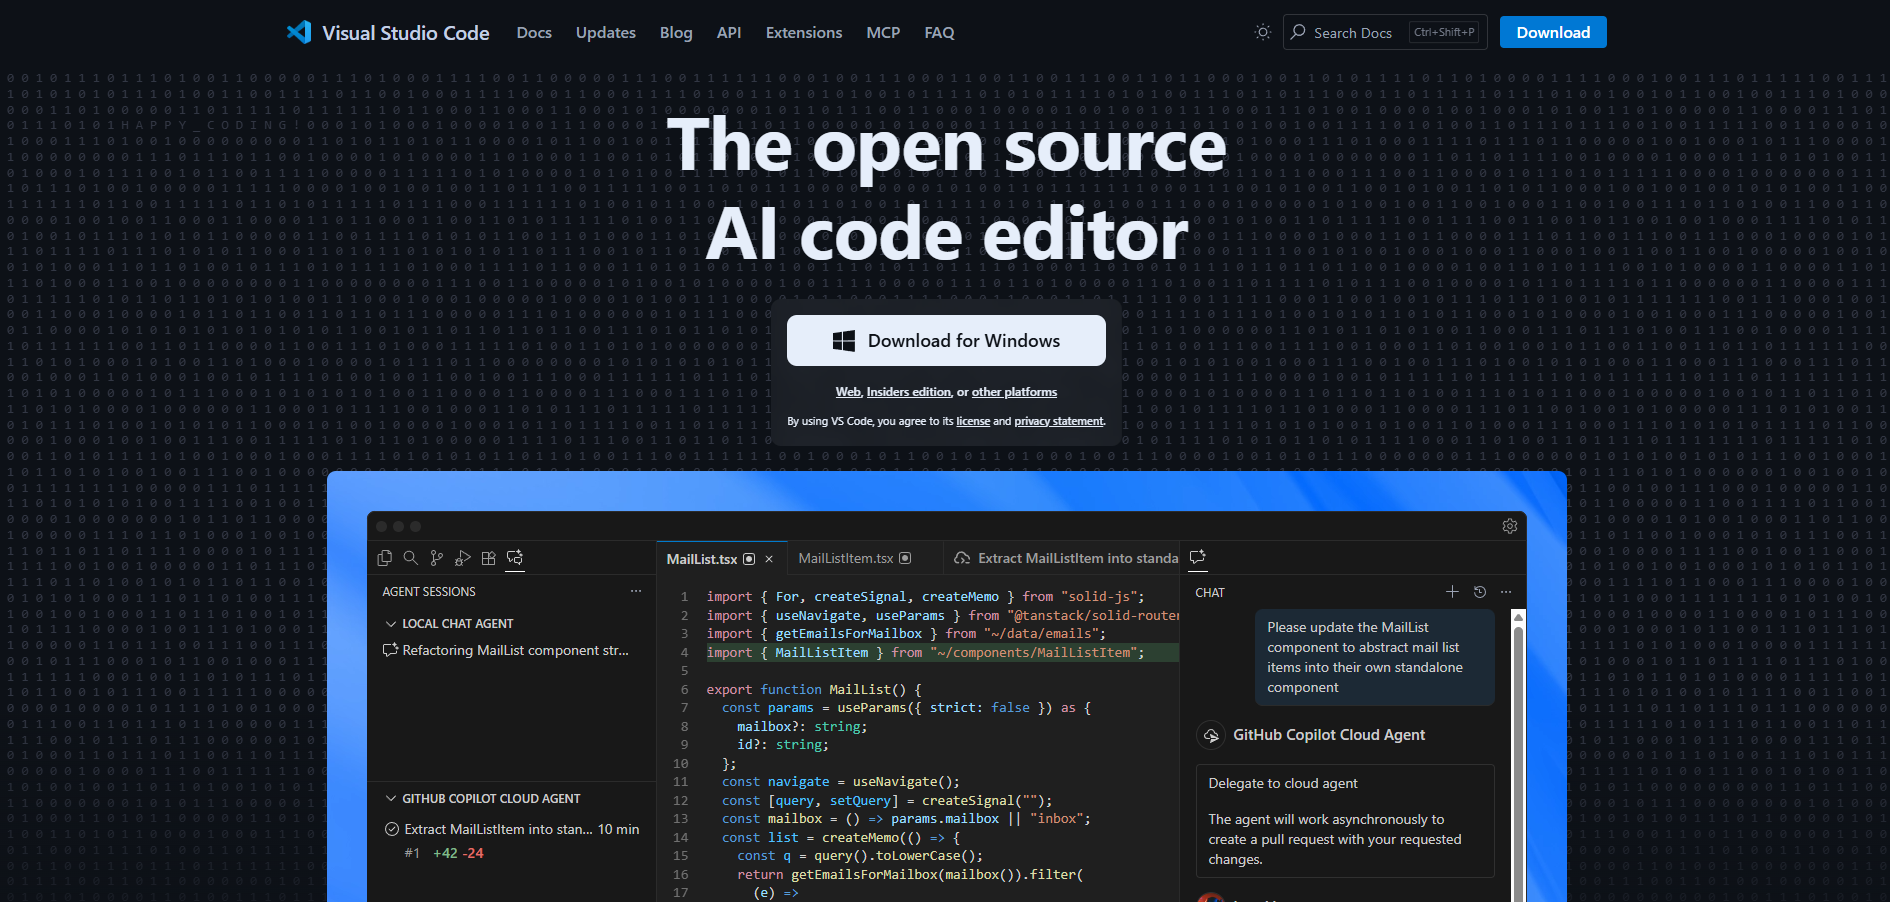Click the '+42' additions count
This screenshot has height=902, width=1890.
pyautogui.click(x=445, y=853)
